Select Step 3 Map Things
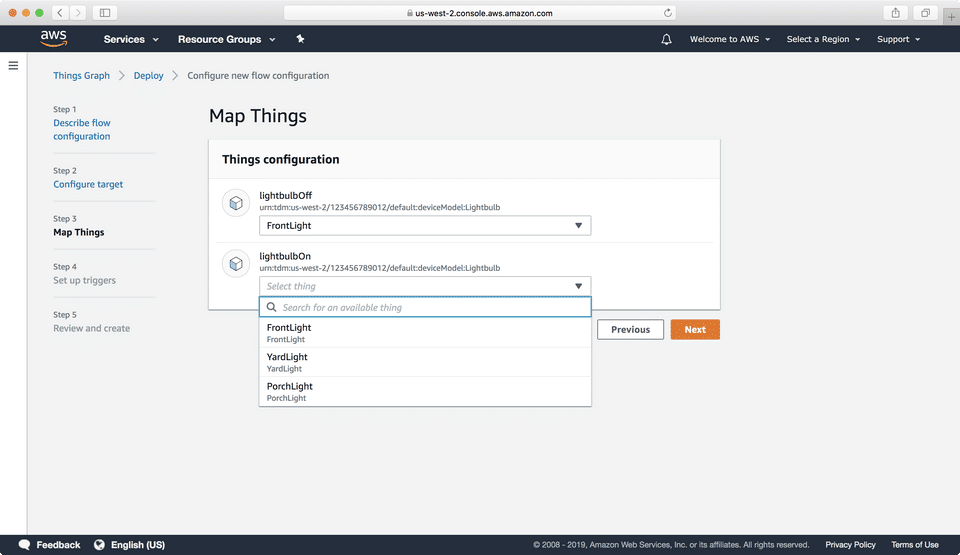 click(78, 232)
